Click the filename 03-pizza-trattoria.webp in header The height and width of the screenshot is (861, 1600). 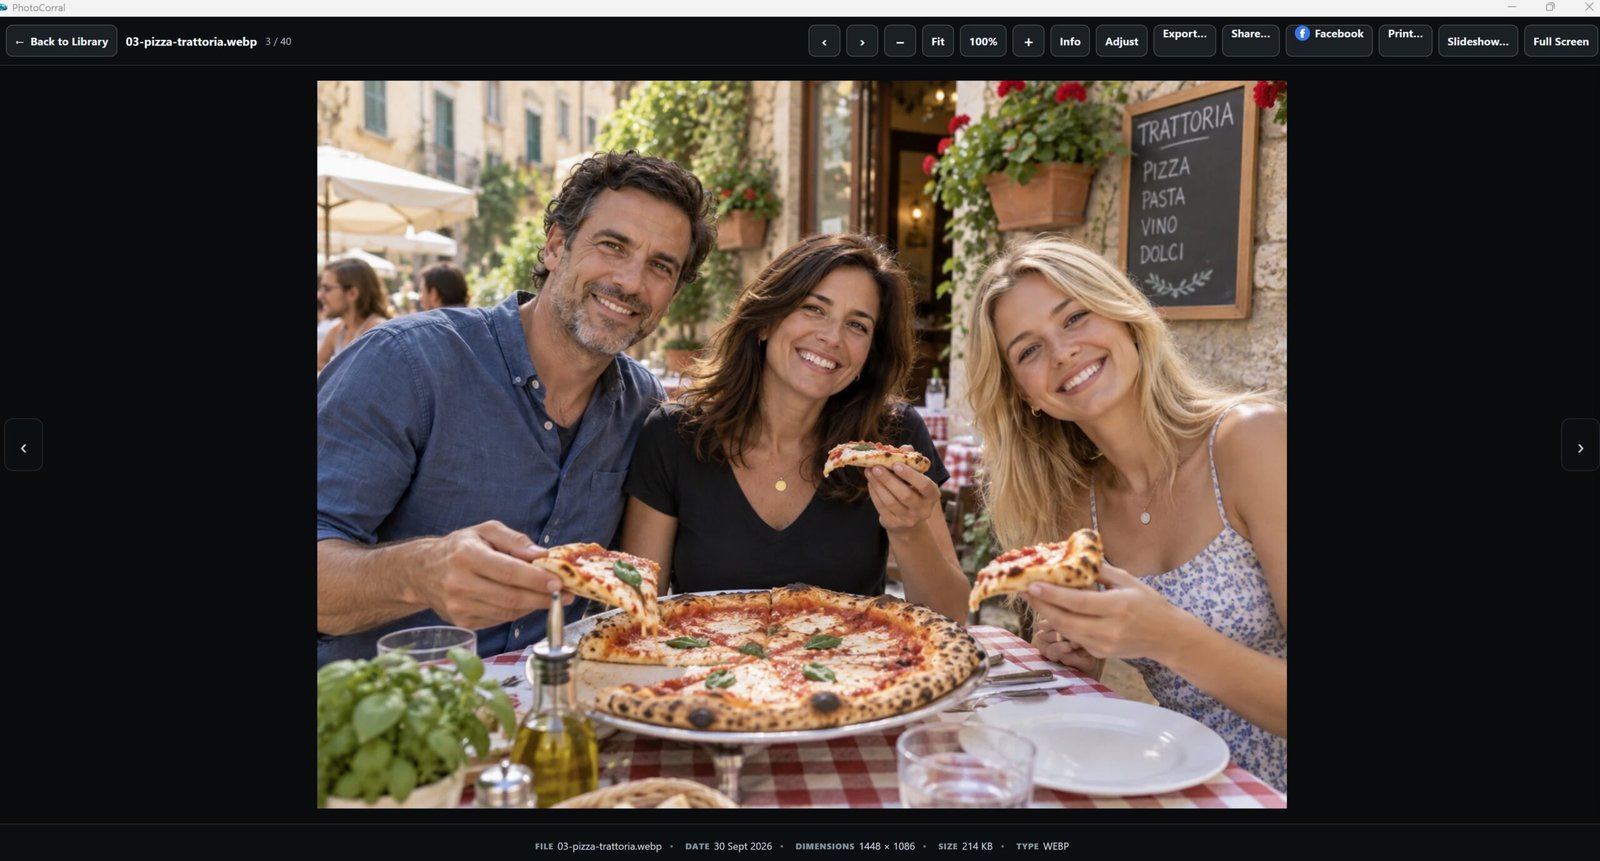[x=191, y=42]
